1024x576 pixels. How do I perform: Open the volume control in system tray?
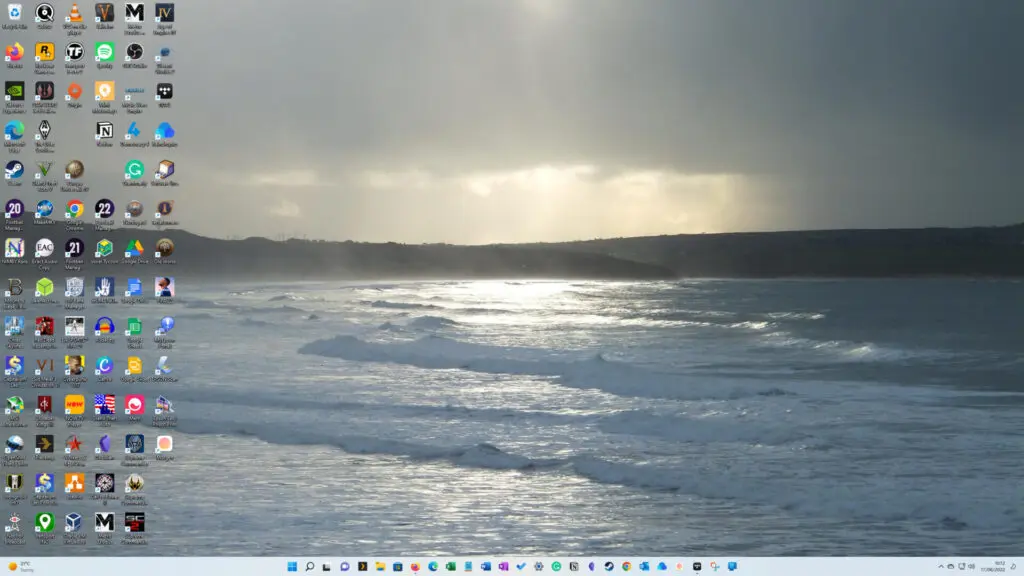click(971, 566)
